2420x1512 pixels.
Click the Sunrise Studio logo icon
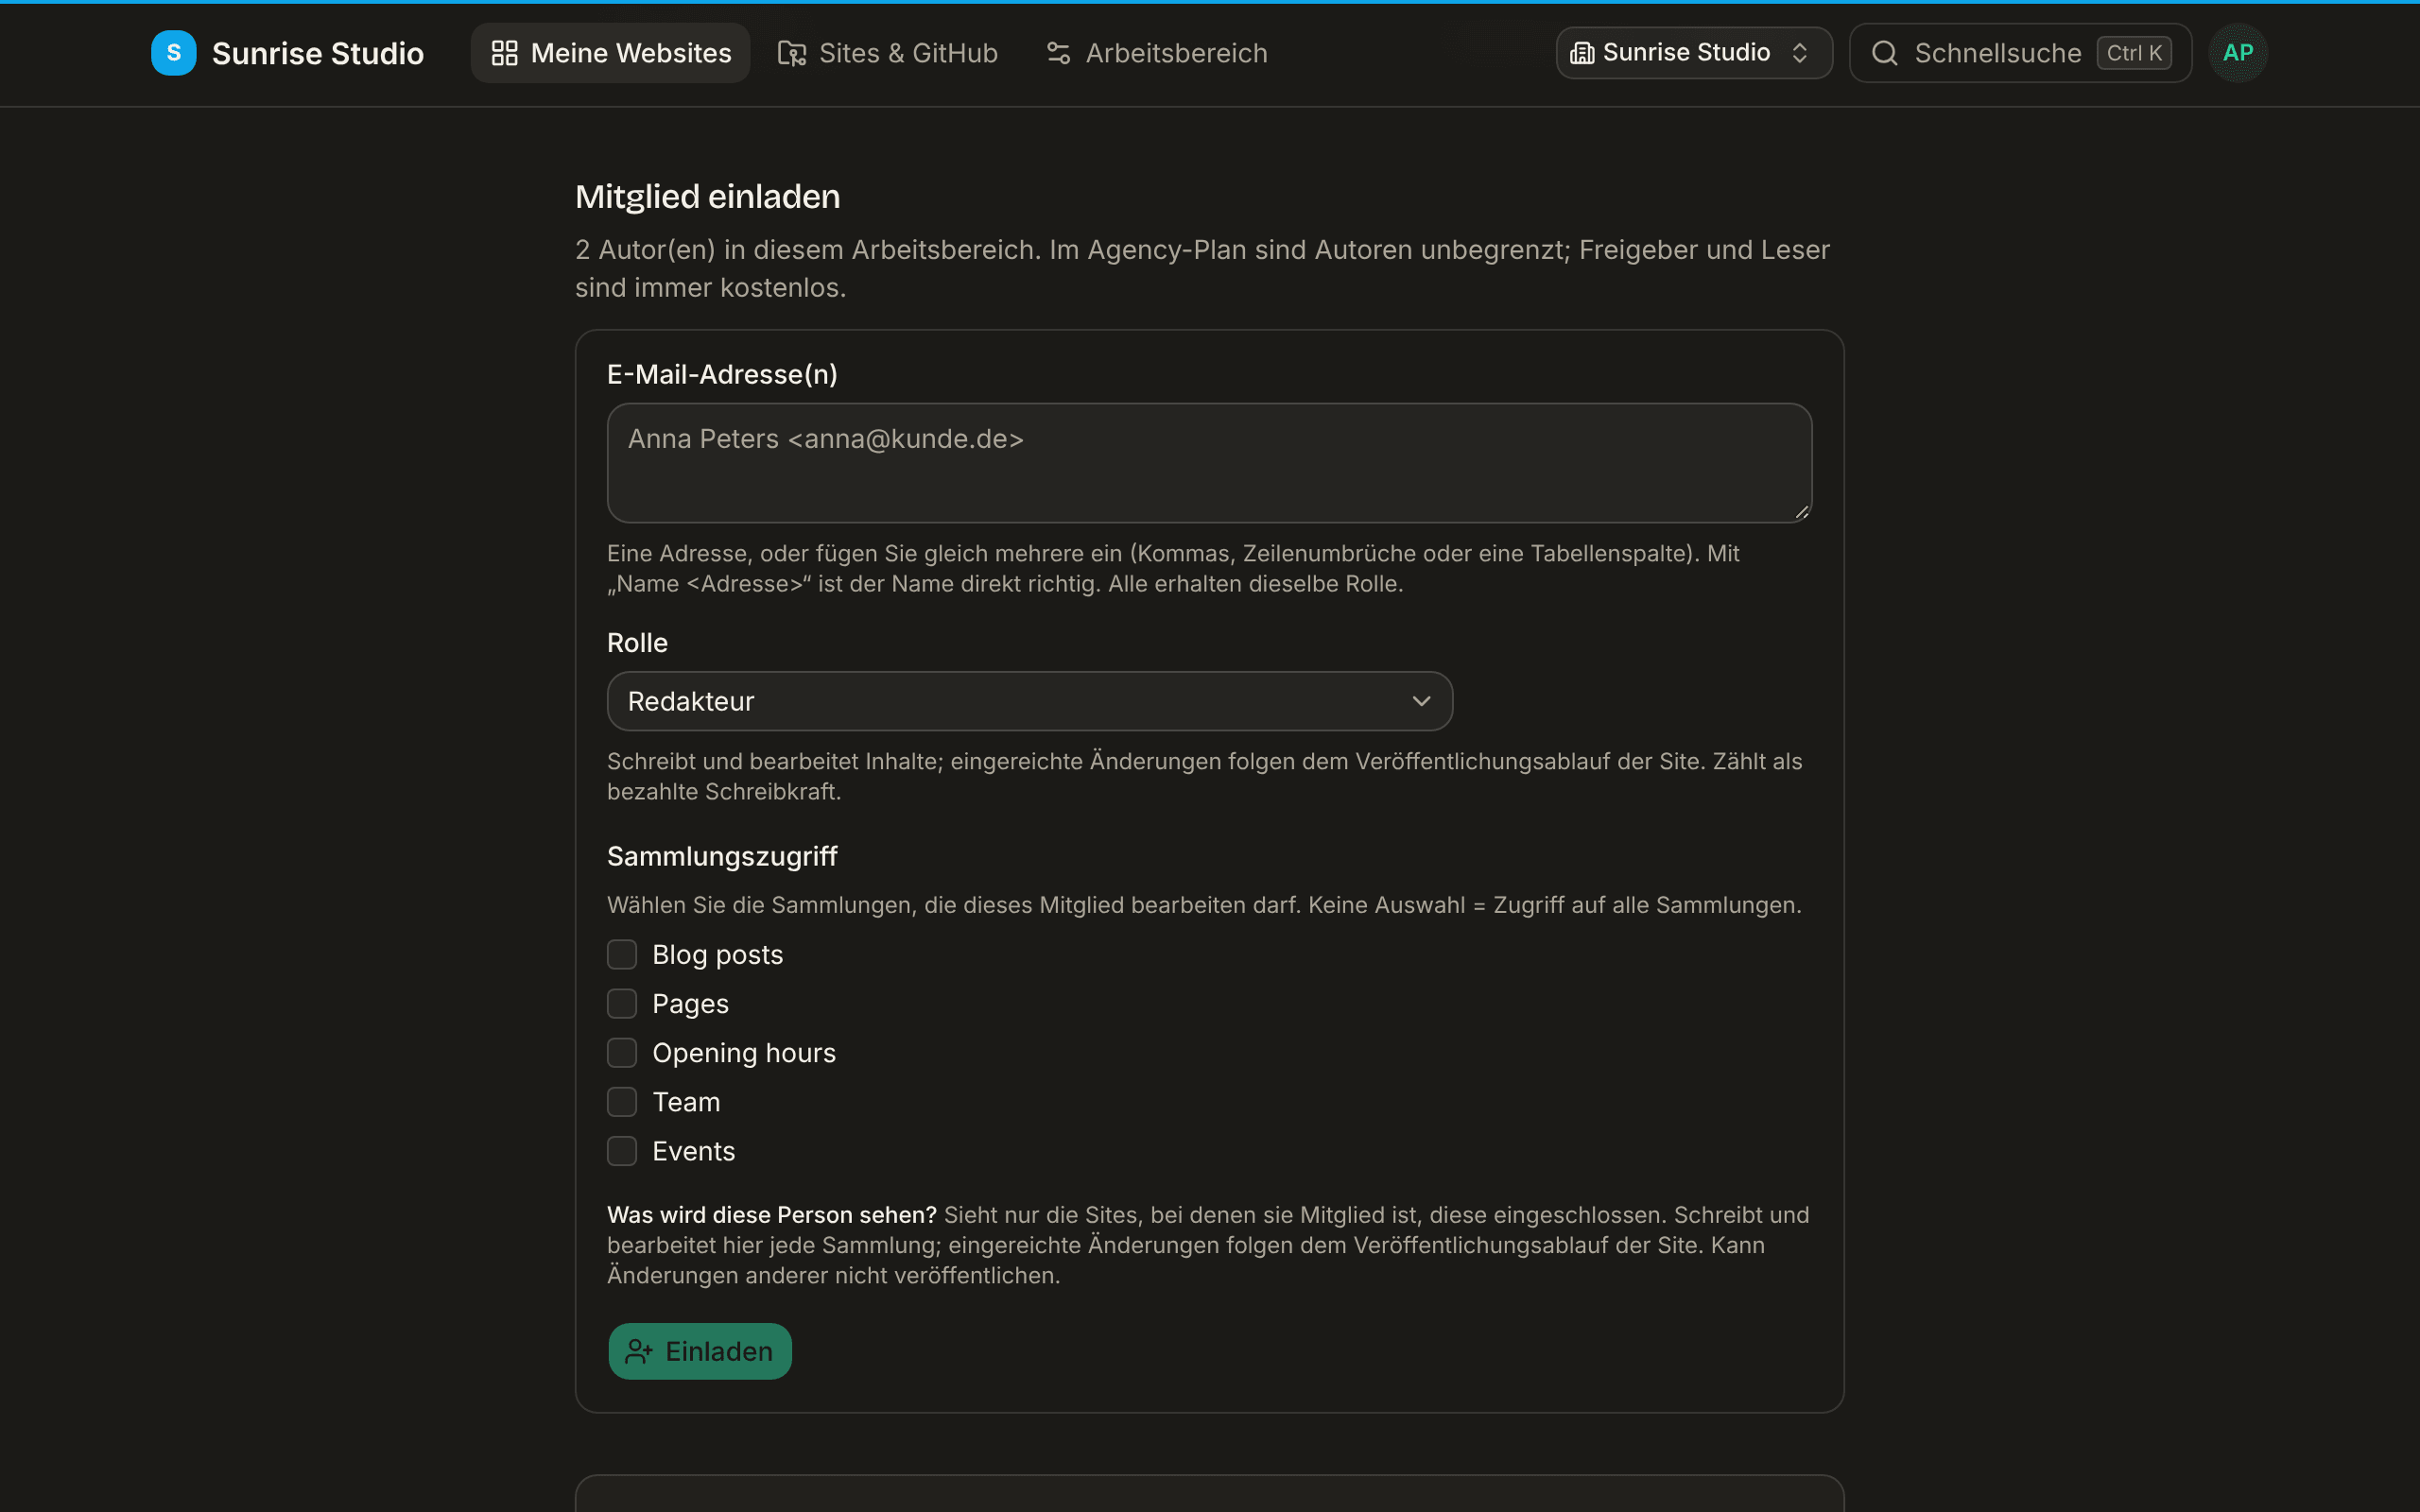[x=173, y=53]
